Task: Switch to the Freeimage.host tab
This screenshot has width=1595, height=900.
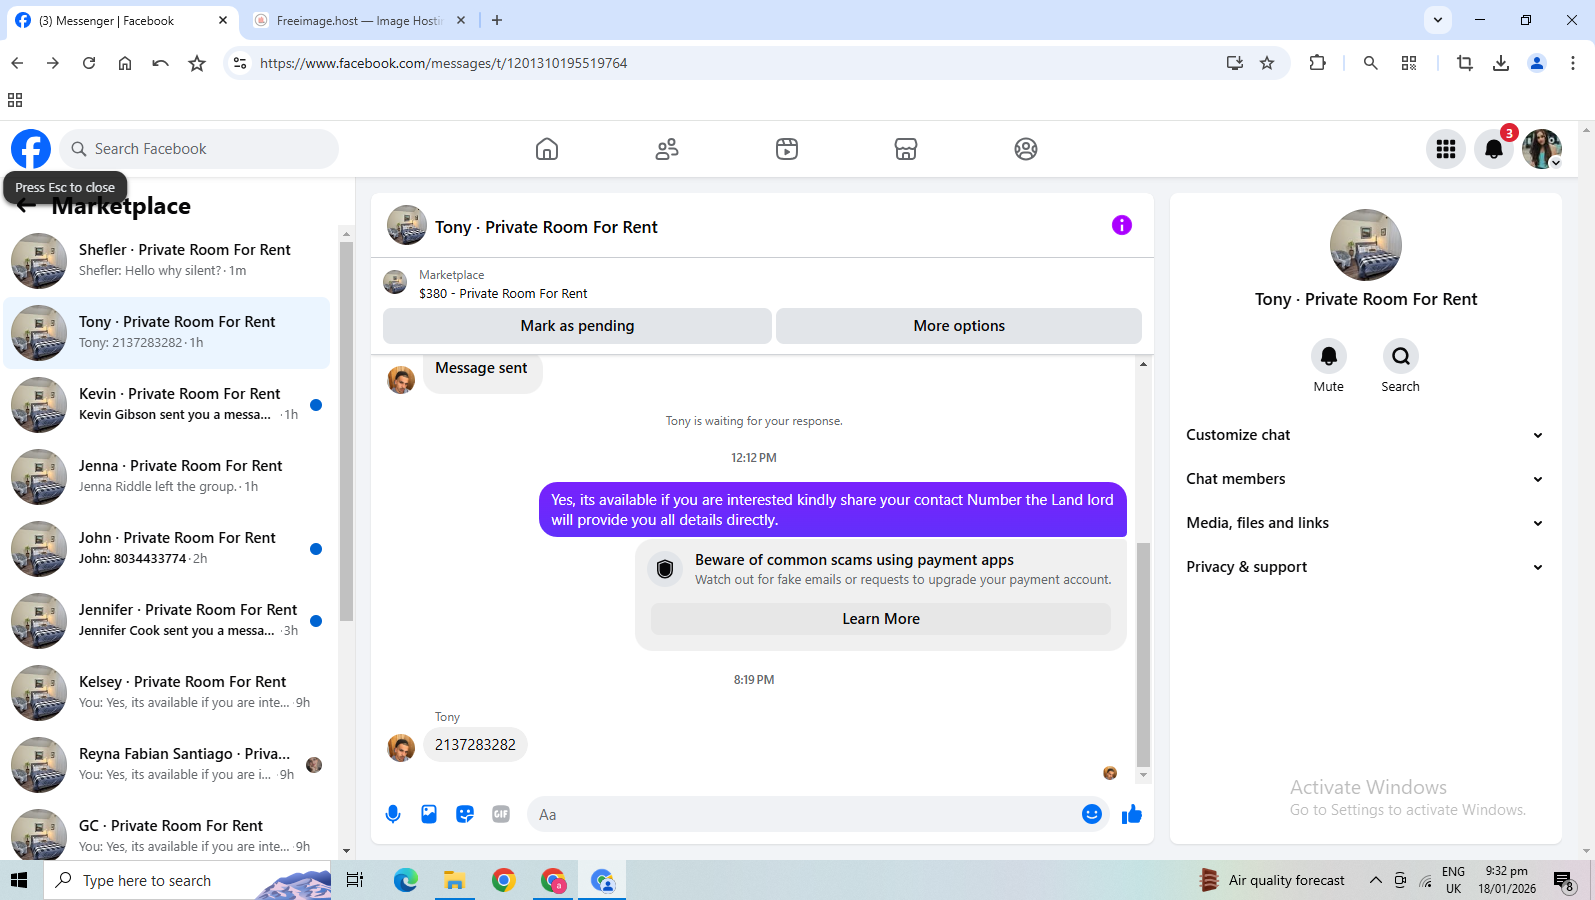Action: pos(359,21)
